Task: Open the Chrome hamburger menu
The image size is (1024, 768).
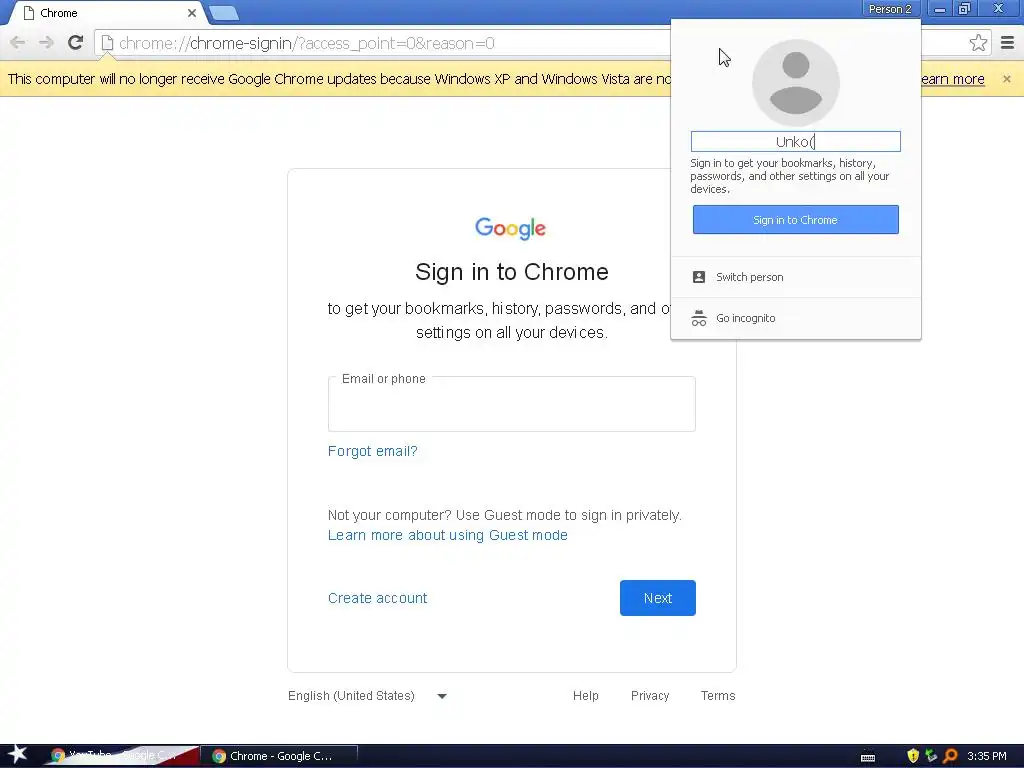Action: click(1007, 43)
